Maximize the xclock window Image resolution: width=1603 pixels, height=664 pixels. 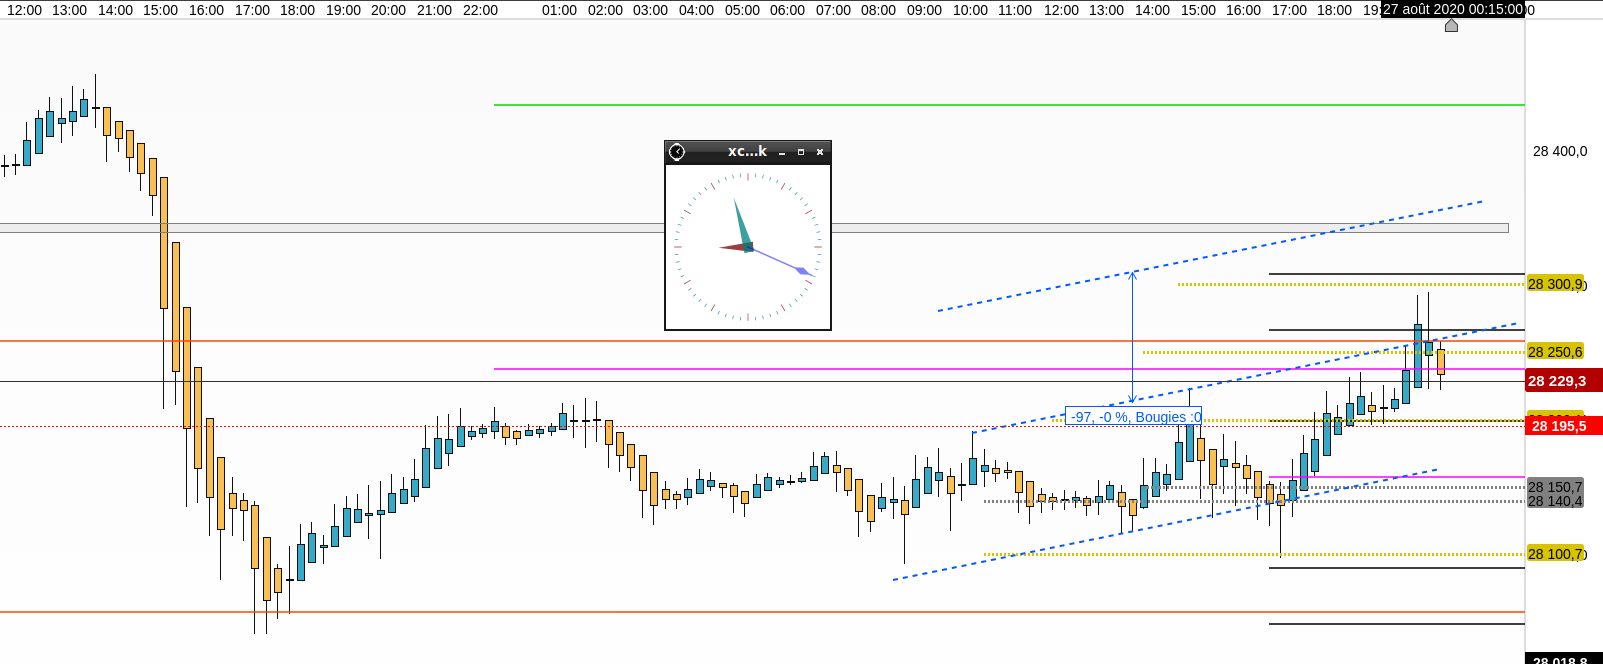tap(801, 152)
